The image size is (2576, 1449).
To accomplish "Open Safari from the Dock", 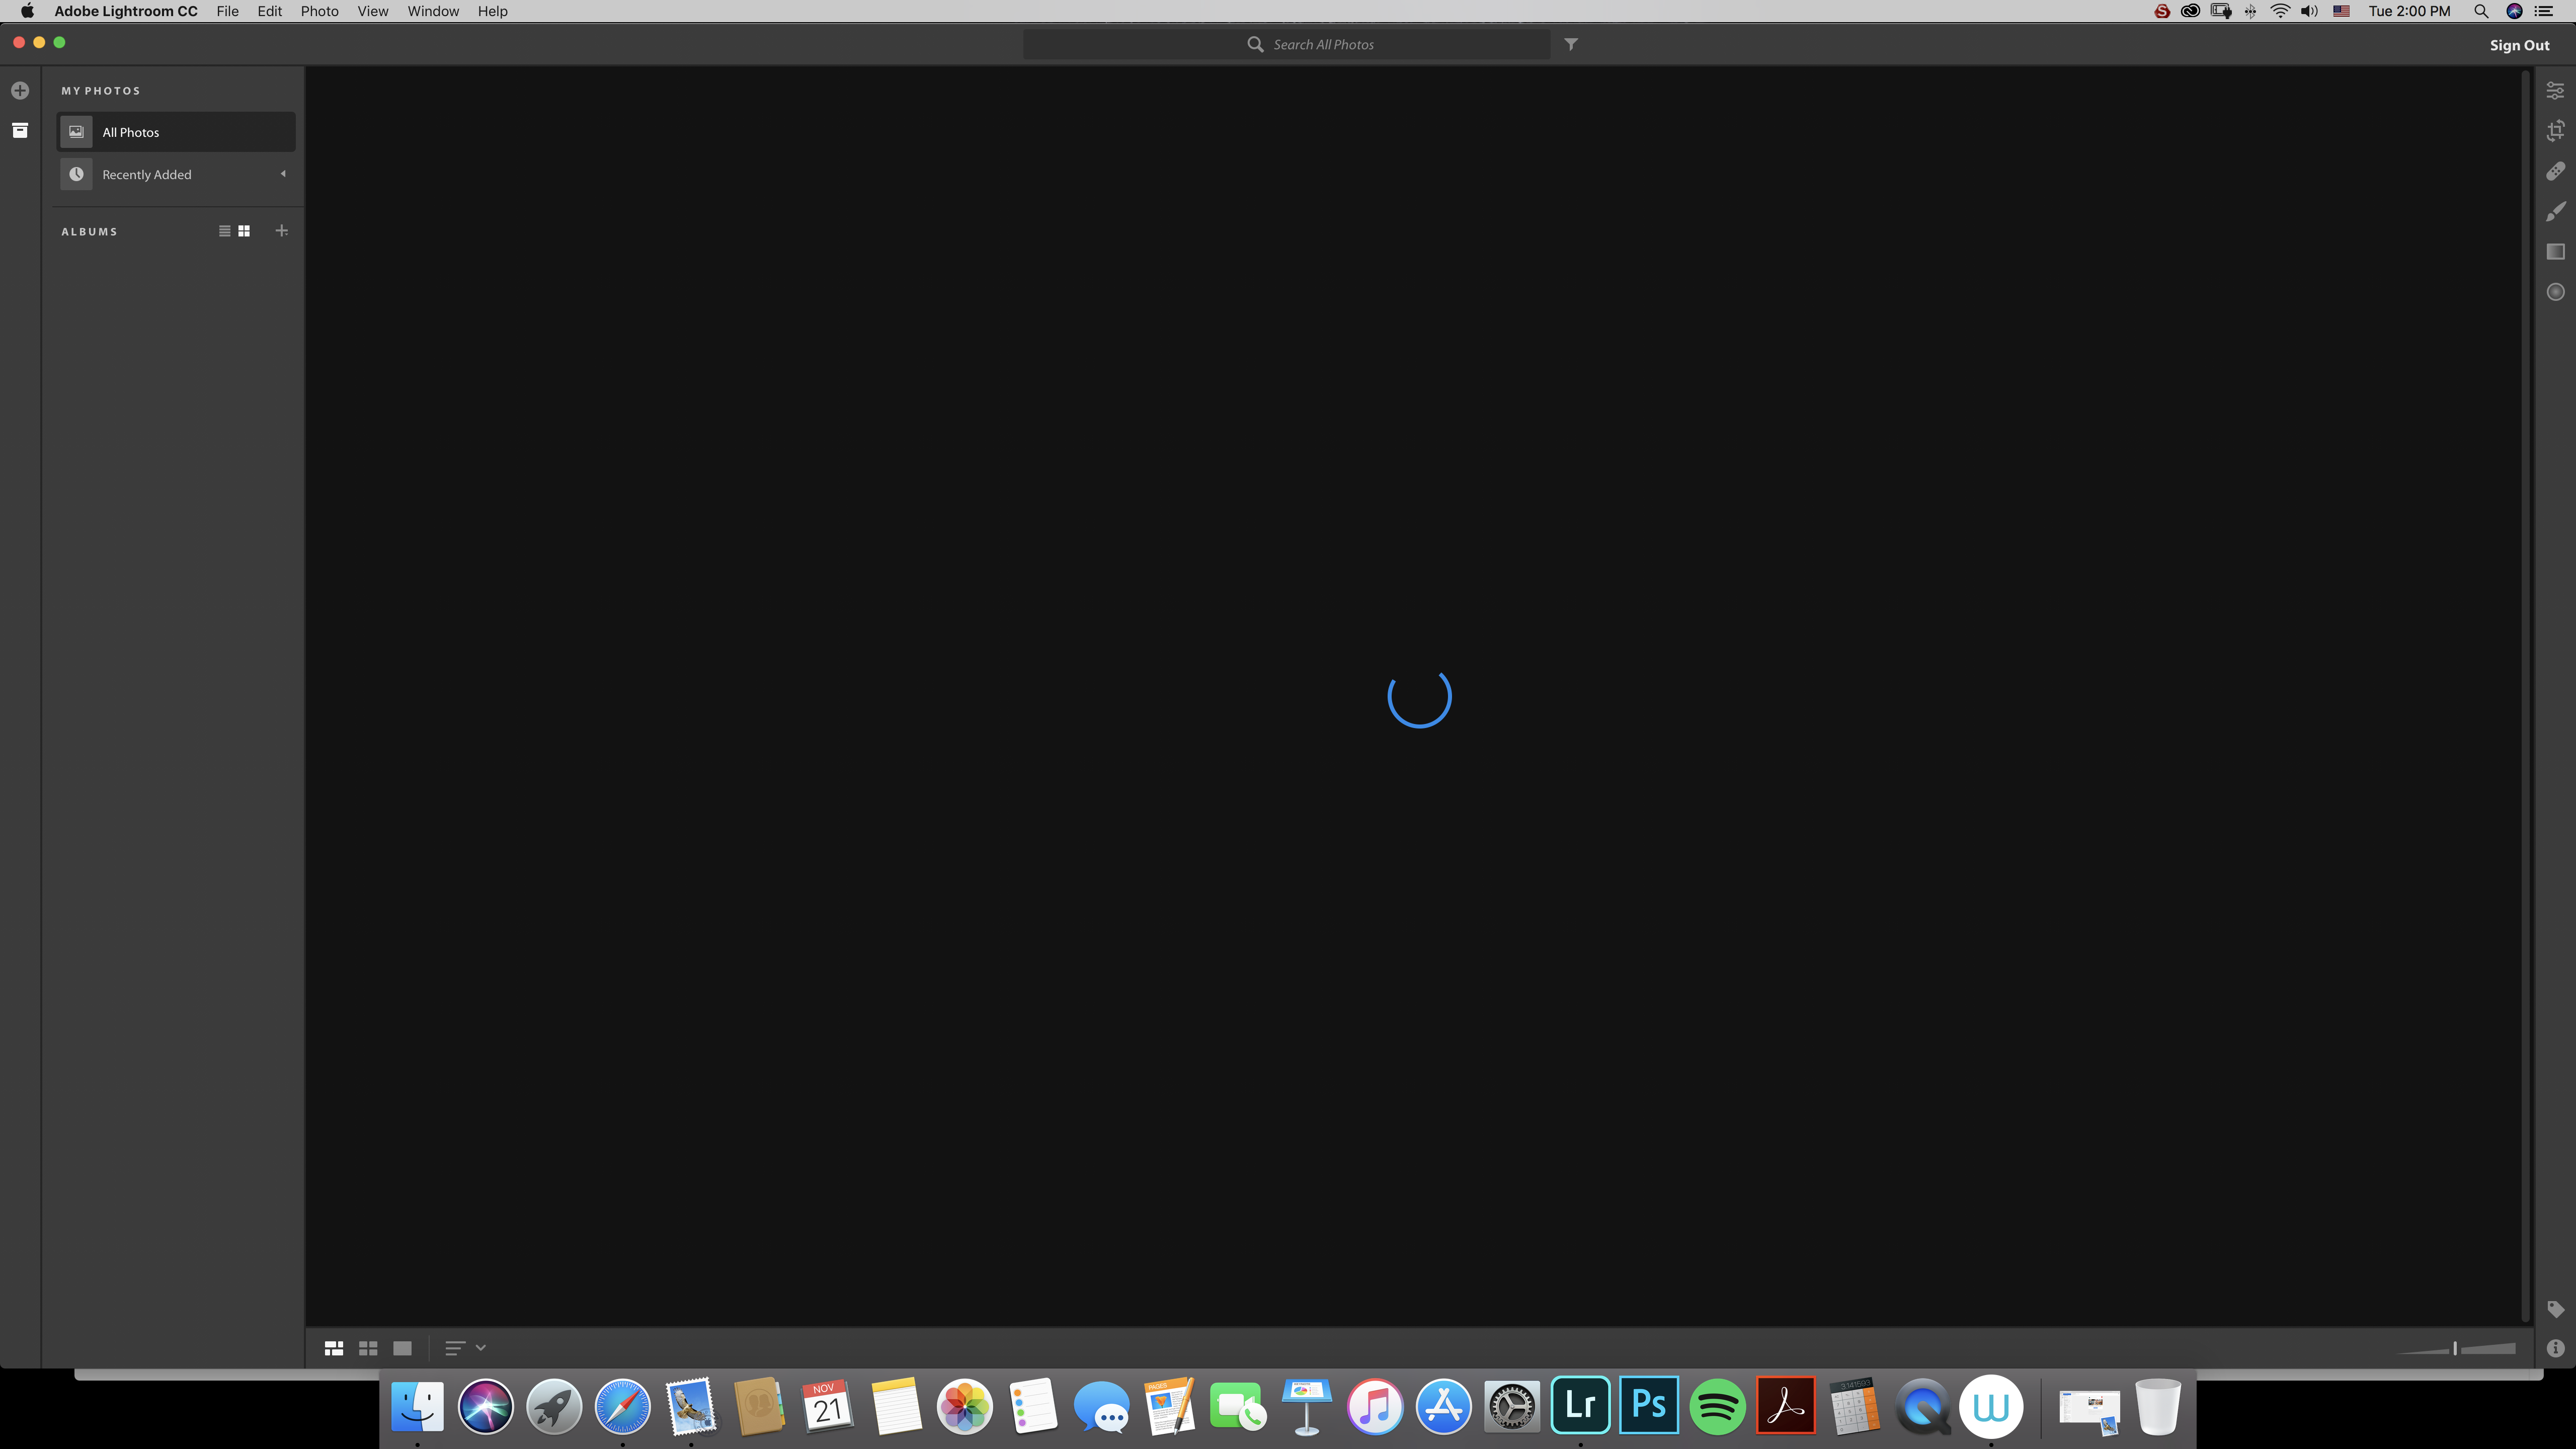I will tap(622, 1406).
